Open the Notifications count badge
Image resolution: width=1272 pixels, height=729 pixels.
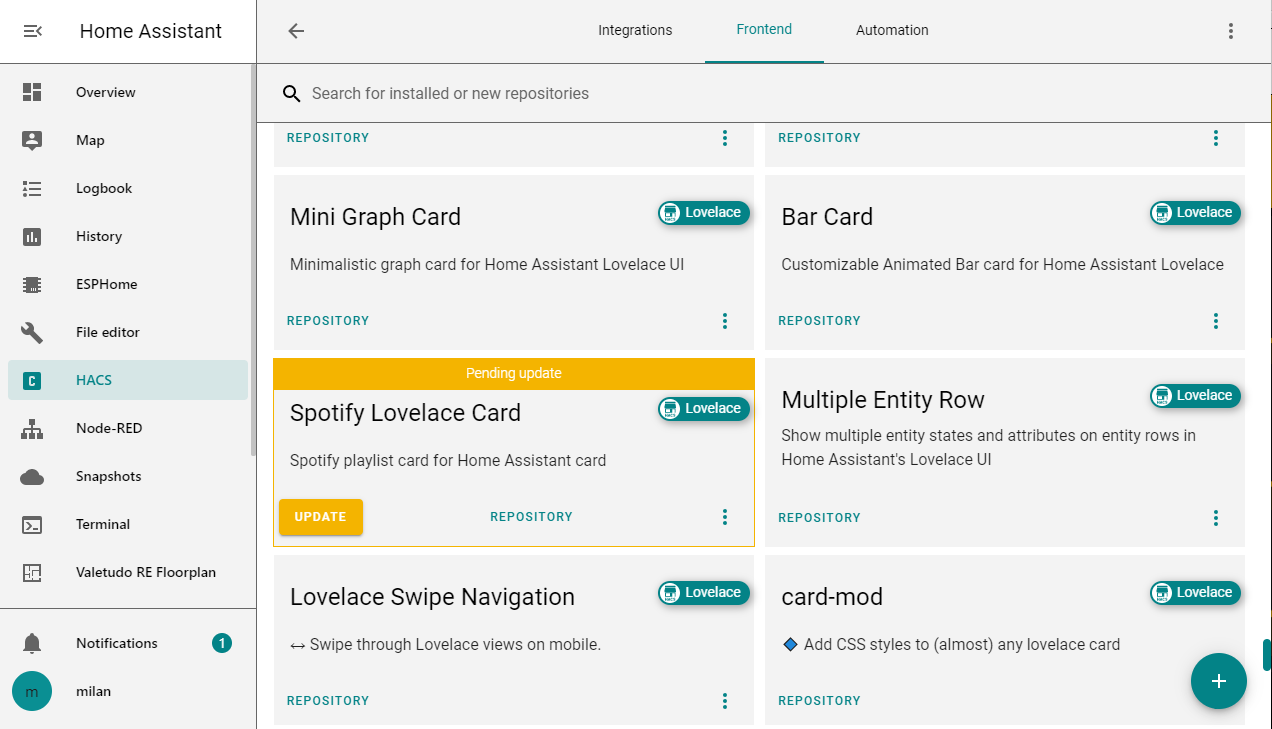click(x=222, y=643)
